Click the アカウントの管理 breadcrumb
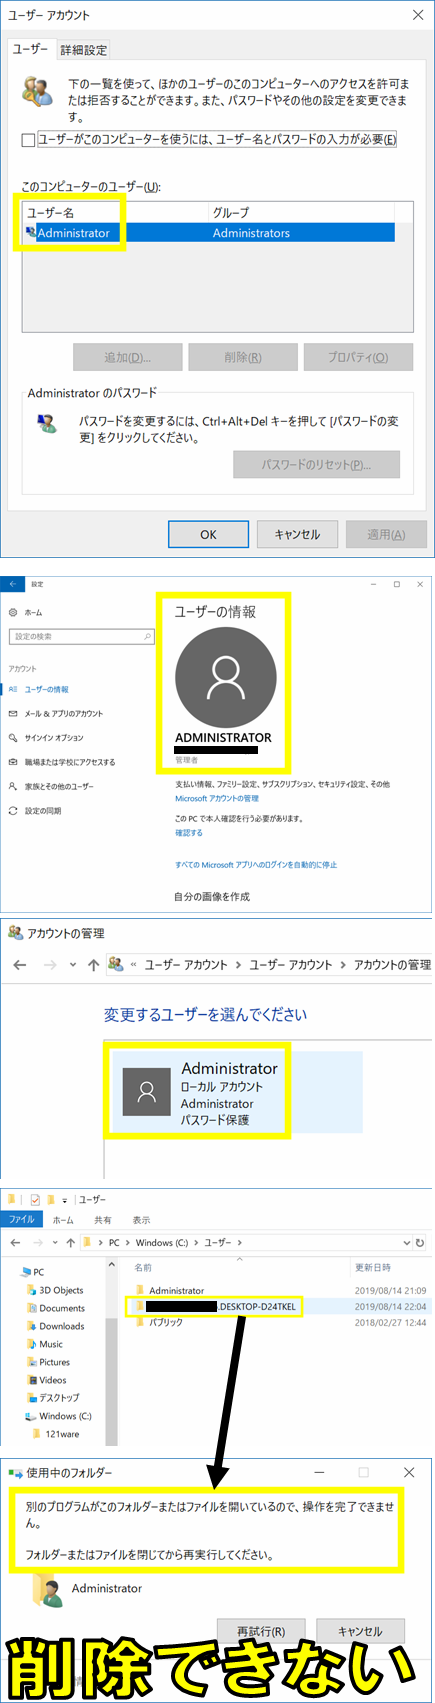This screenshot has width=435, height=1703. point(392,965)
